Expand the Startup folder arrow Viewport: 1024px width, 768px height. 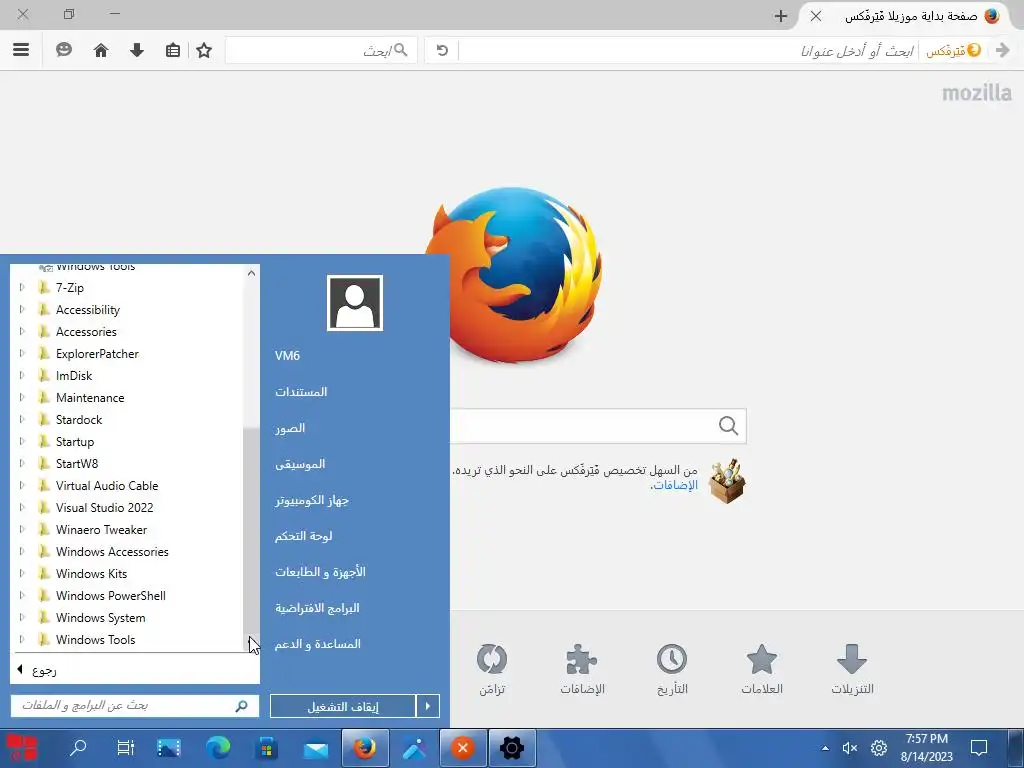[x=22, y=441]
